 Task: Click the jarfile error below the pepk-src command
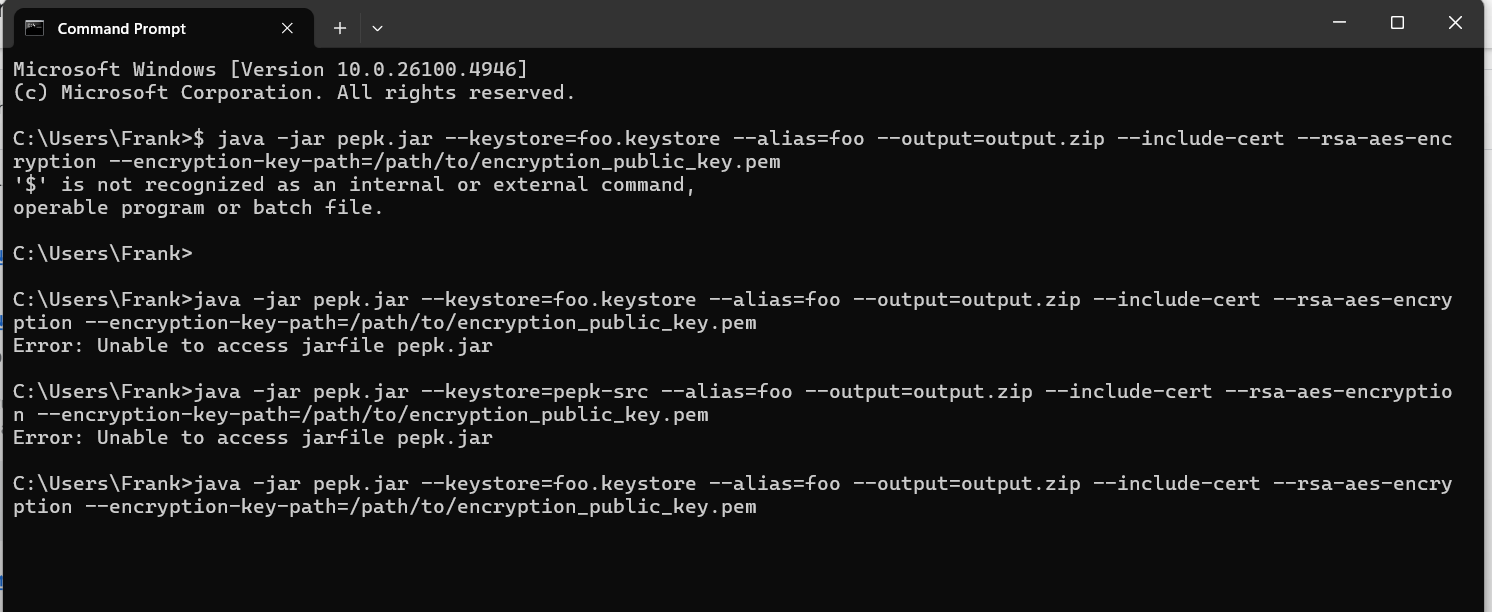click(x=253, y=438)
